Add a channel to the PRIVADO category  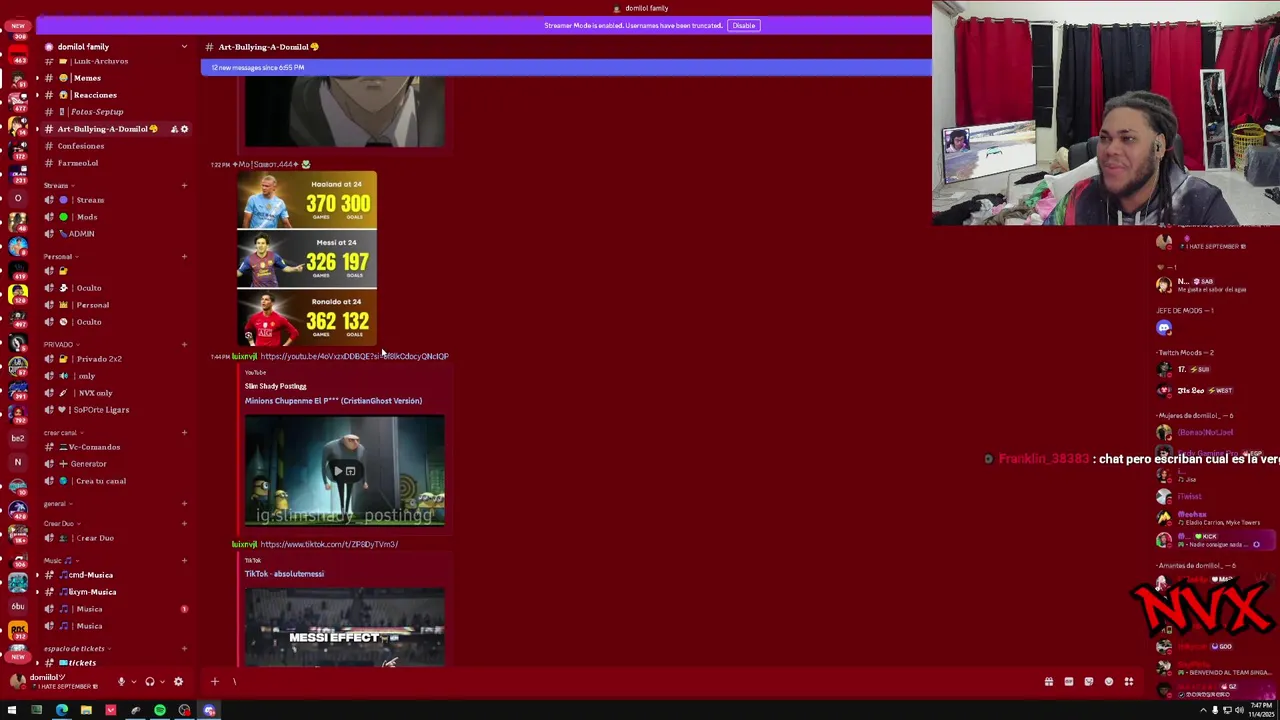click(x=184, y=345)
